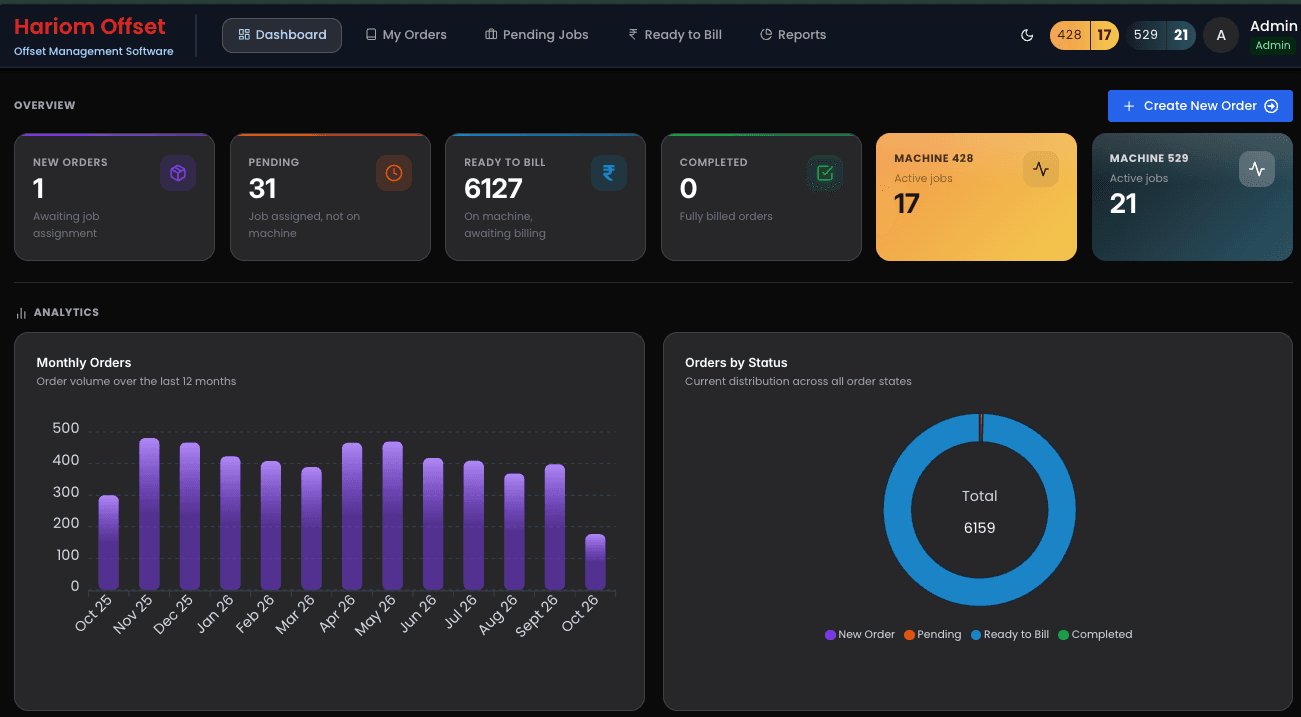
Task: Click the Oct 26 bar
Action: pos(595,562)
